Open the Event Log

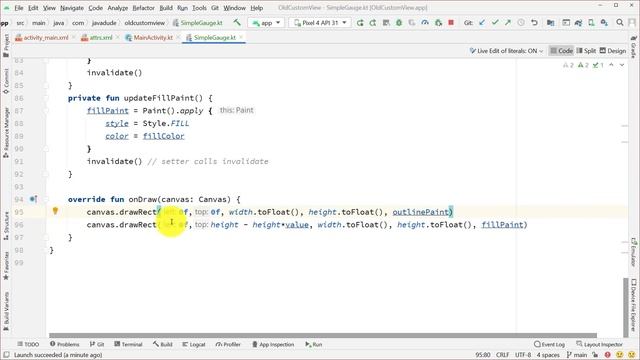[549, 344]
